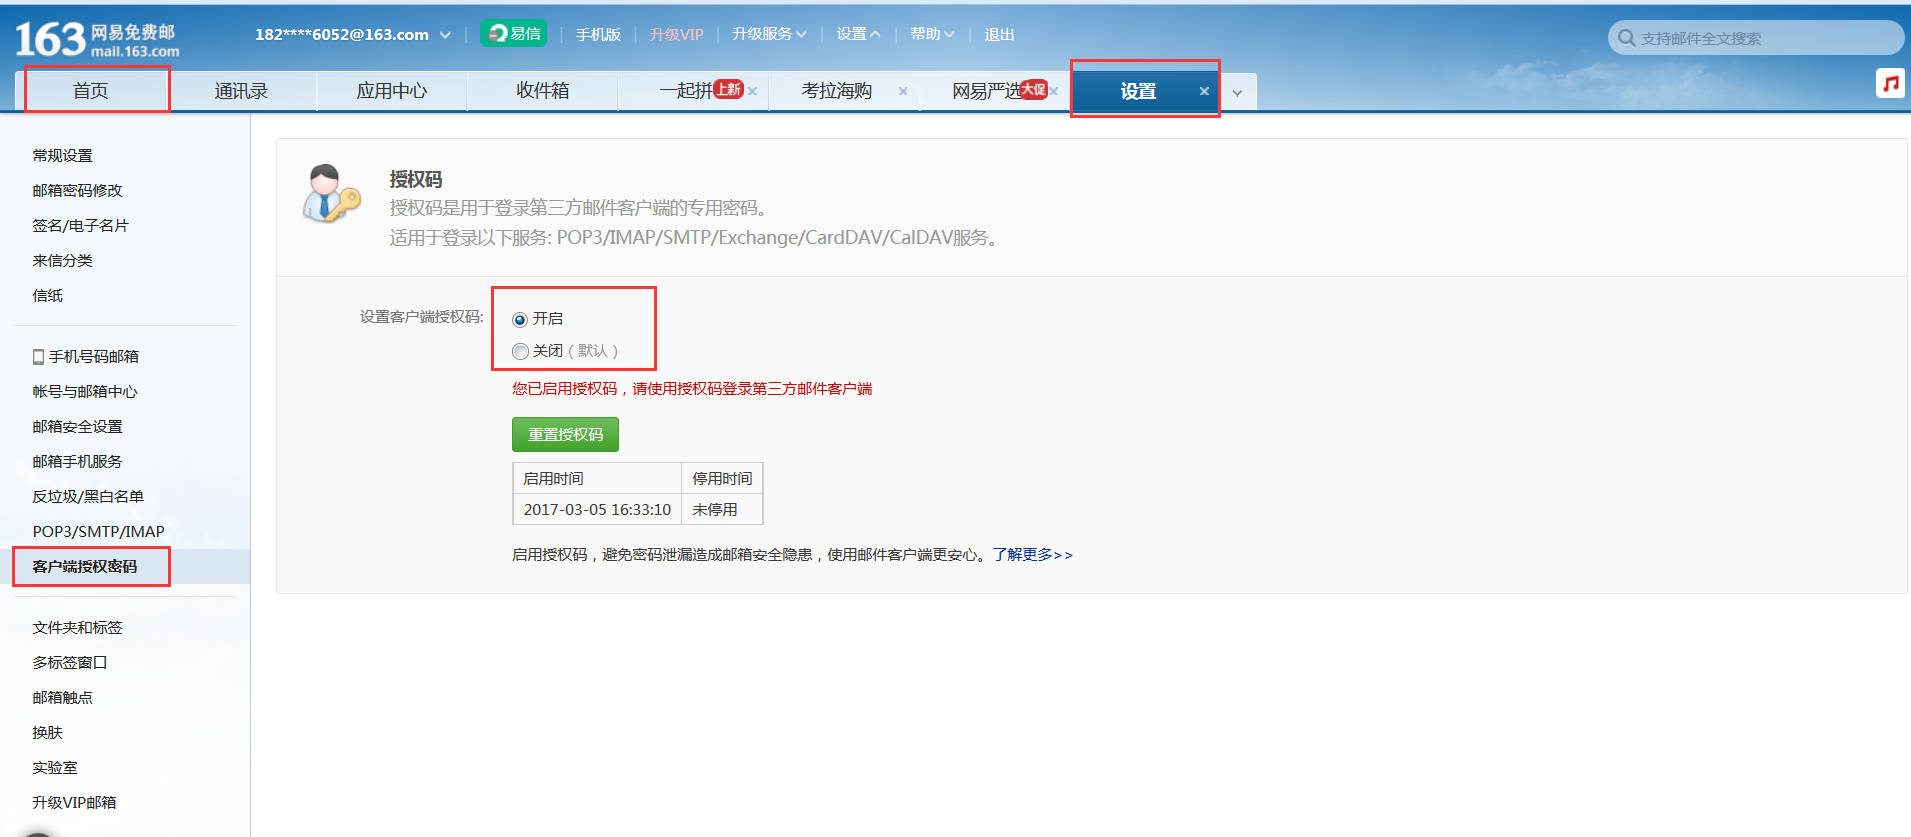Click the red music note icon
This screenshot has height=837, width=1911.
pyautogui.click(x=1889, y=84)
